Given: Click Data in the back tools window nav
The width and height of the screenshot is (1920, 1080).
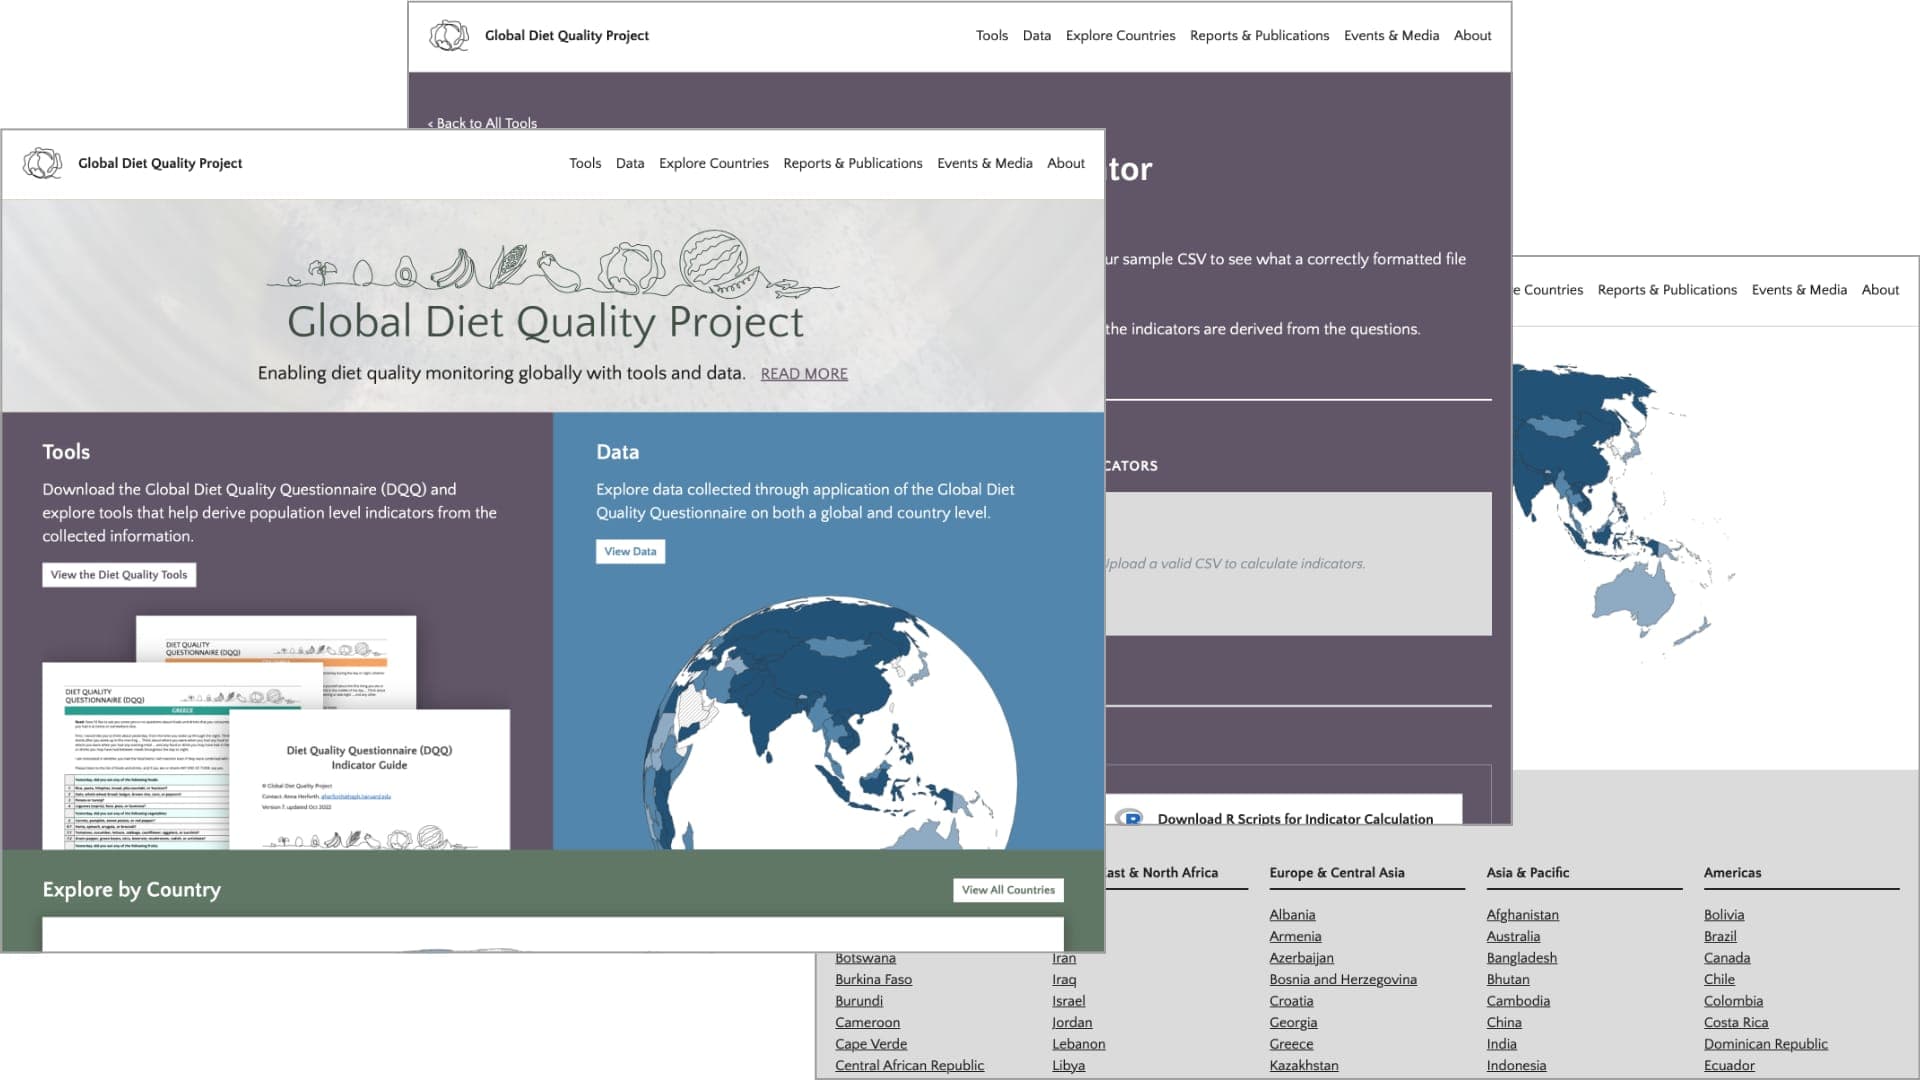Looking at the screenshot, I should (1037, 35).
